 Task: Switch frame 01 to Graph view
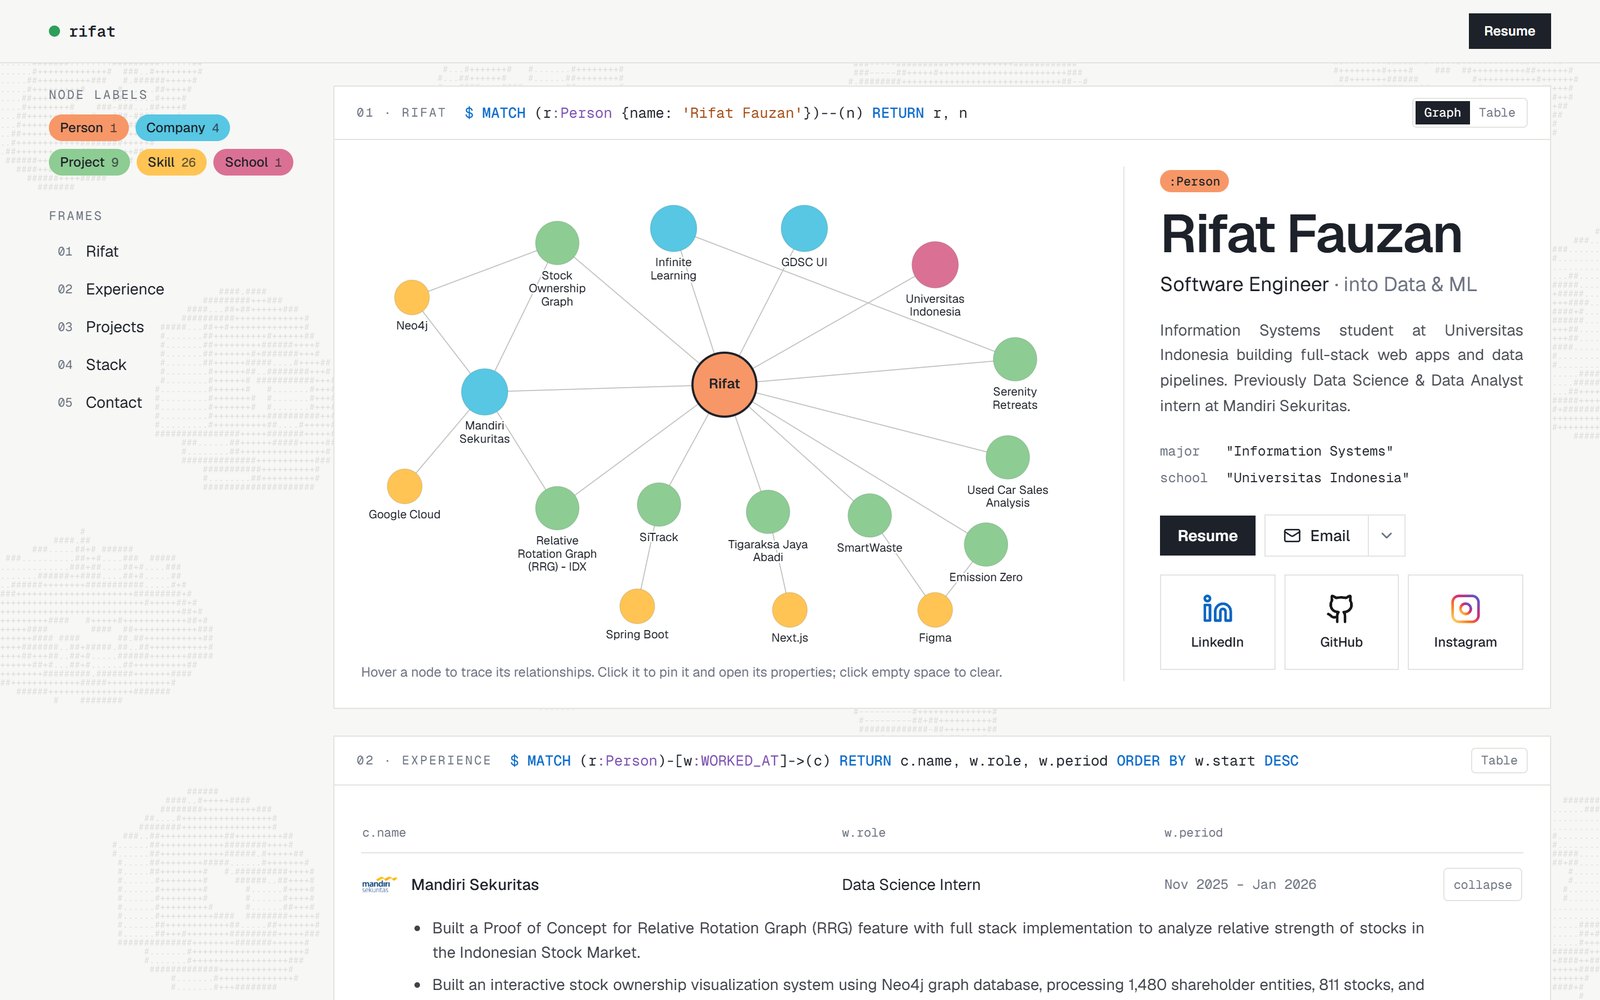[1442, 113]
